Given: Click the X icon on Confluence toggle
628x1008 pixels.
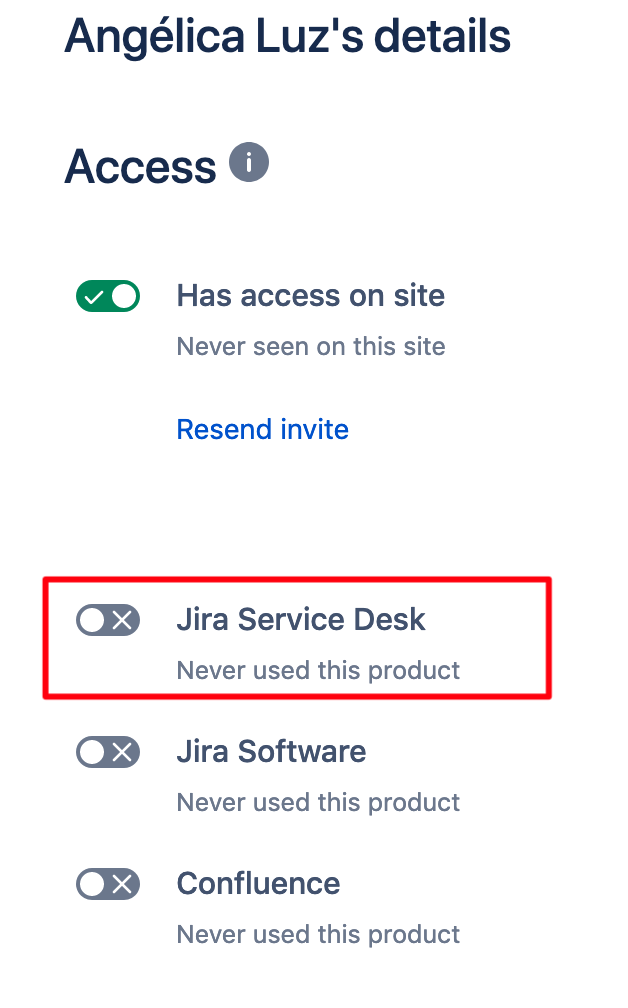Looking at the screenshot, I should click(x=120, y=884).
